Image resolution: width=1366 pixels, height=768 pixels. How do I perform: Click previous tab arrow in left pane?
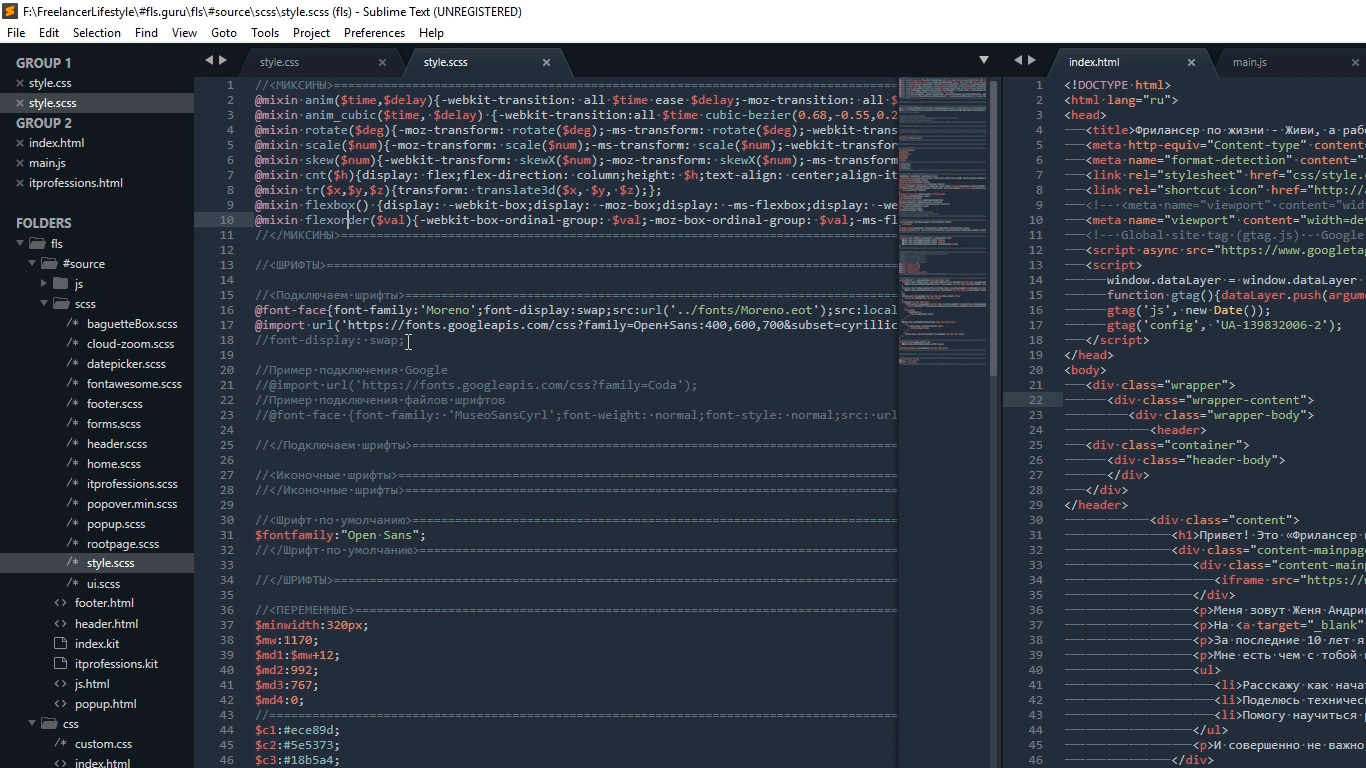pos(209,61)
